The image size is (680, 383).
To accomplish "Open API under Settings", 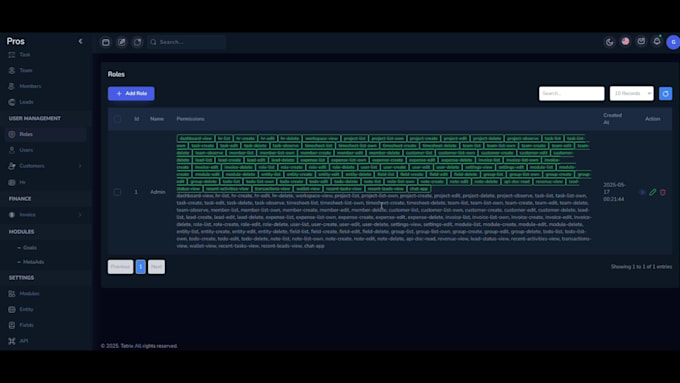I will (x=23, y=341).
